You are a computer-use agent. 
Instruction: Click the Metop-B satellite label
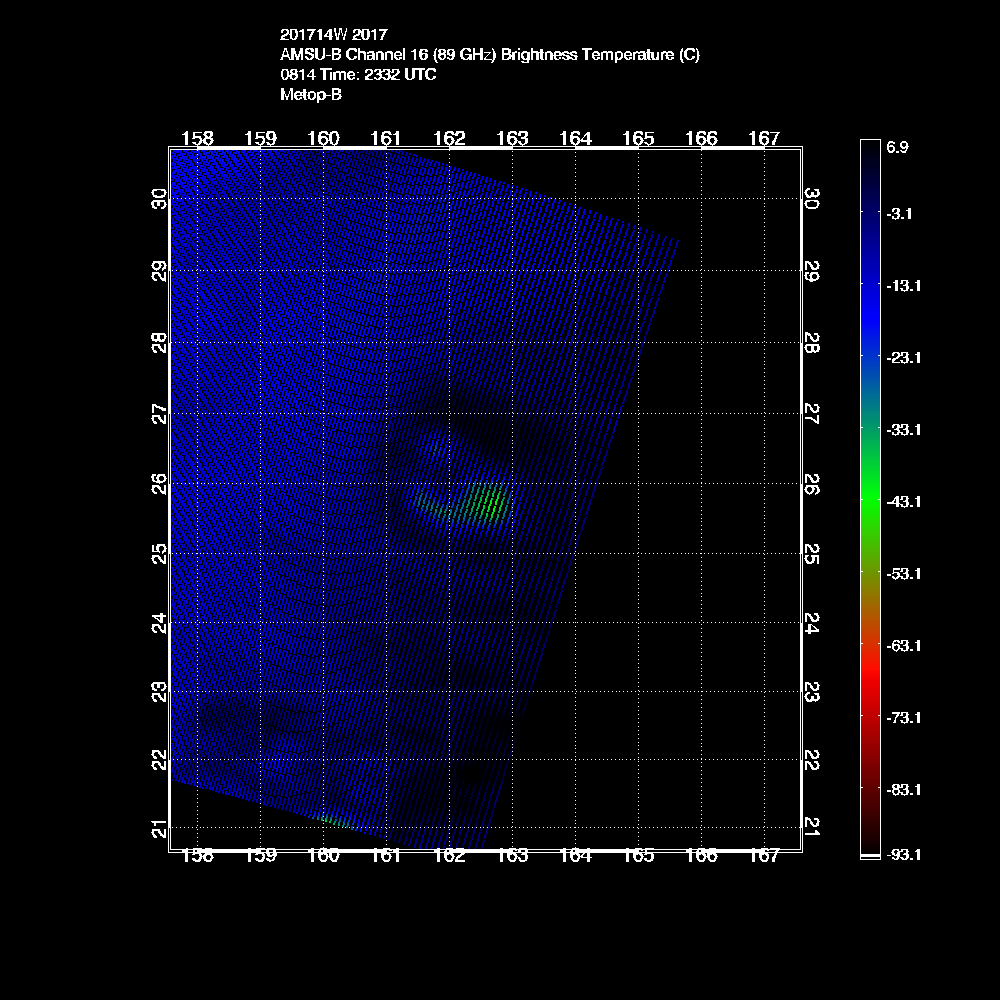point(311,95)
